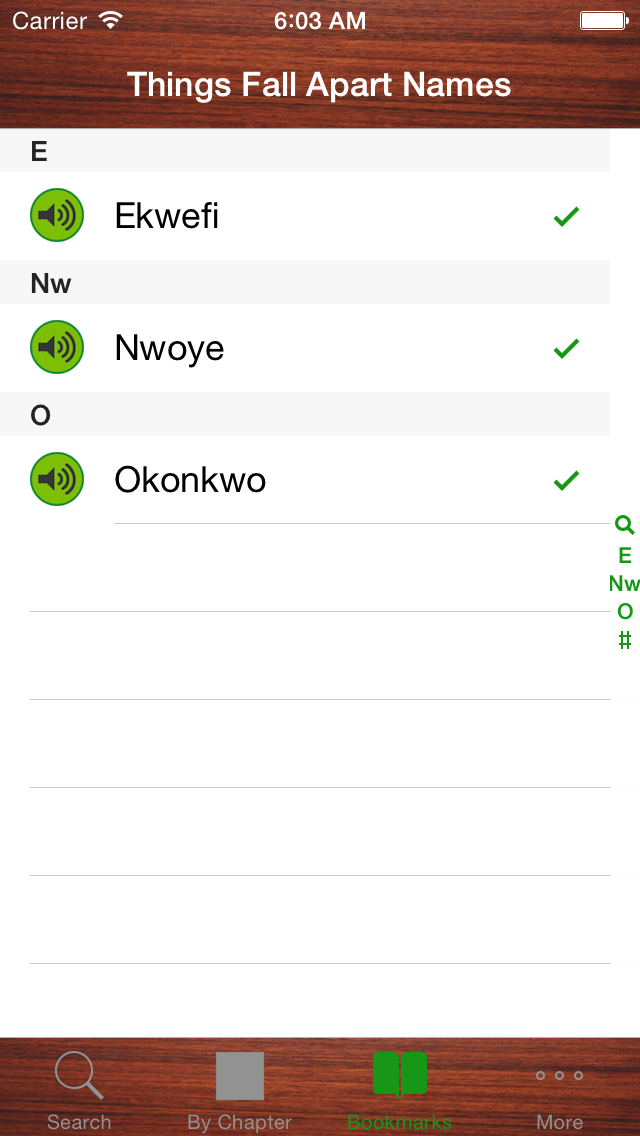Tap the Things Fall Apart Names title
This screenshot has height=1136, width=640.
click(x=319, y=85)
